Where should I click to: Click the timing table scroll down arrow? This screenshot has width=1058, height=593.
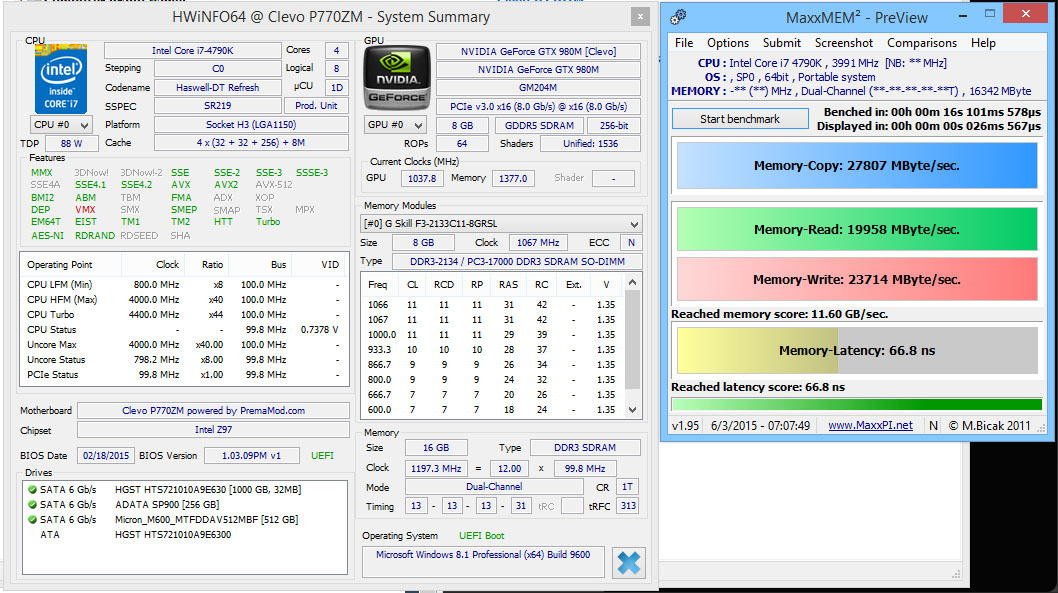pos(632,409)
